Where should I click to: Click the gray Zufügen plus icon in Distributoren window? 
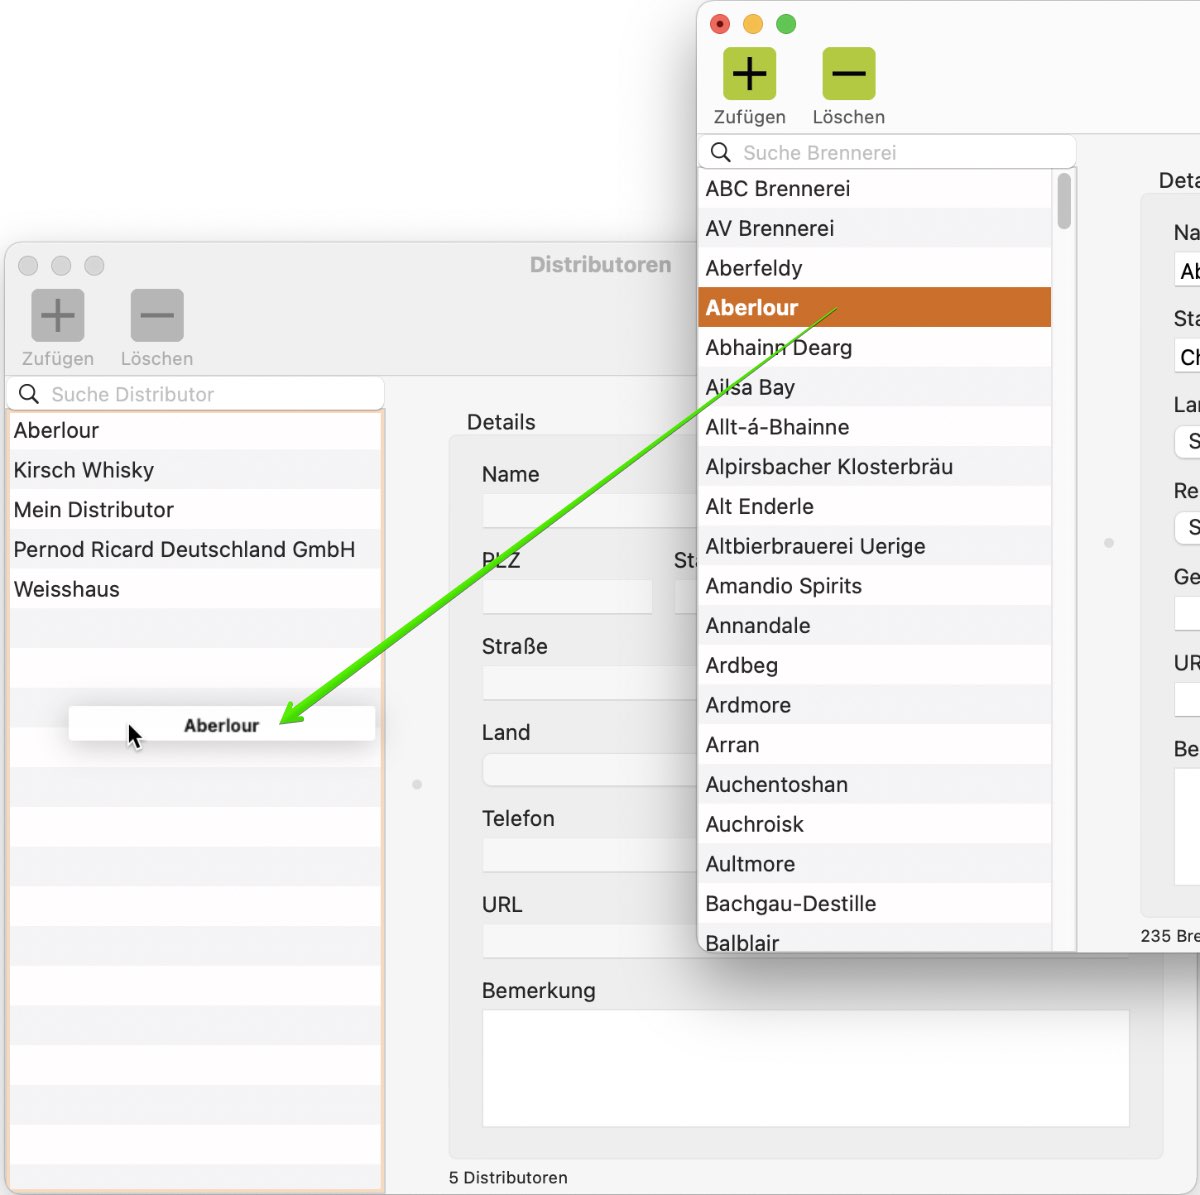pyautogui.click(x=57, y=315)
